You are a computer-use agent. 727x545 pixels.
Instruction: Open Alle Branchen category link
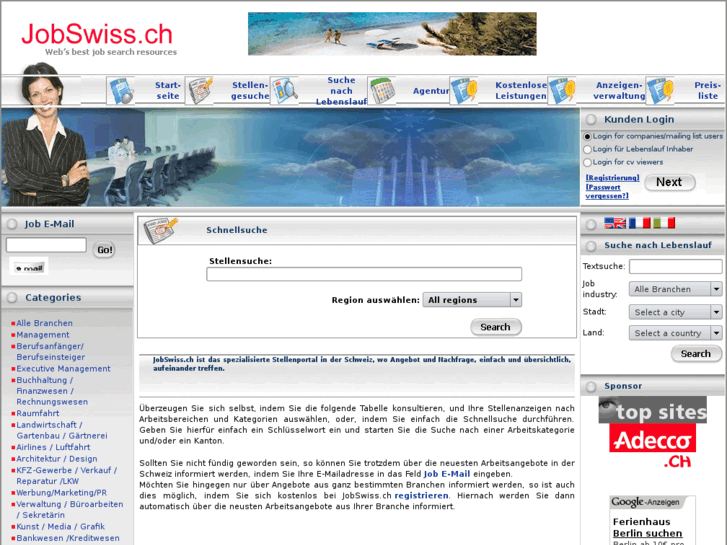(45, 323)
